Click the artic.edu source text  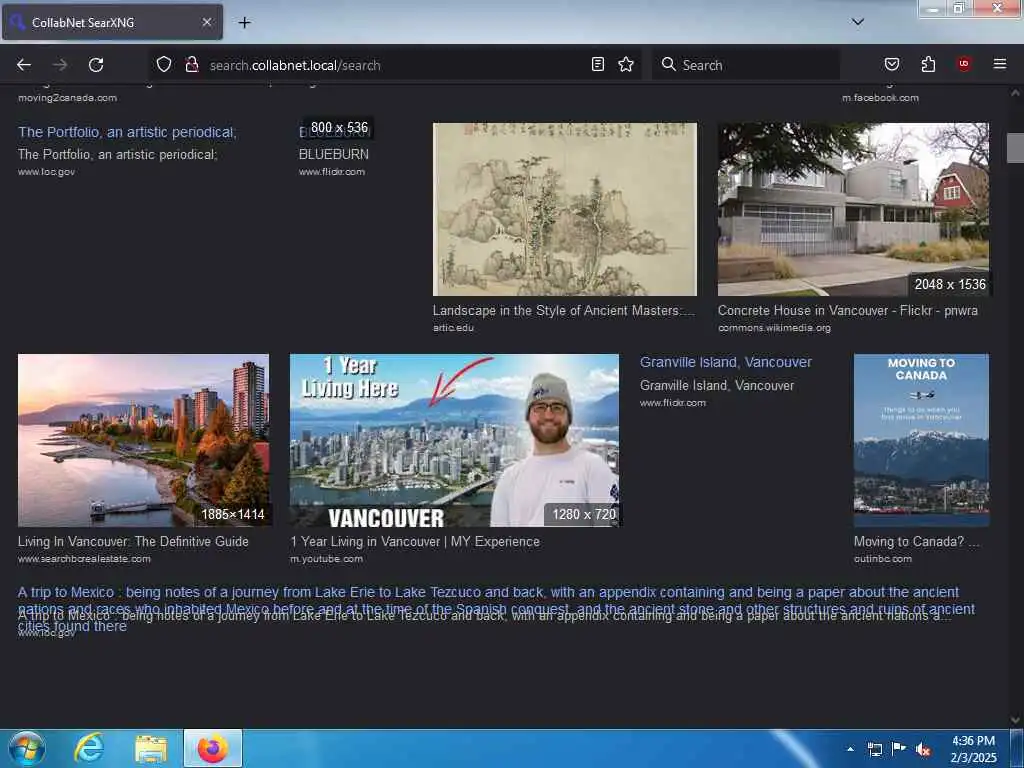point(453,328)
